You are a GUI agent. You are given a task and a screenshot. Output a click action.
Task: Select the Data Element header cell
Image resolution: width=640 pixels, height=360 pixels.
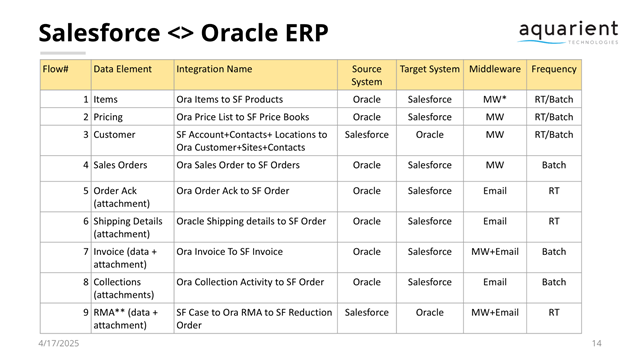[132, 75]
